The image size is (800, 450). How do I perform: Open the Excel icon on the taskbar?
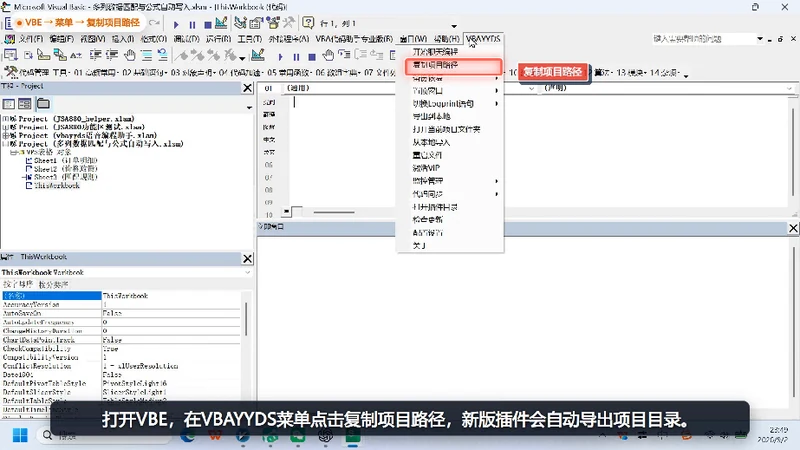pos(353,435)
